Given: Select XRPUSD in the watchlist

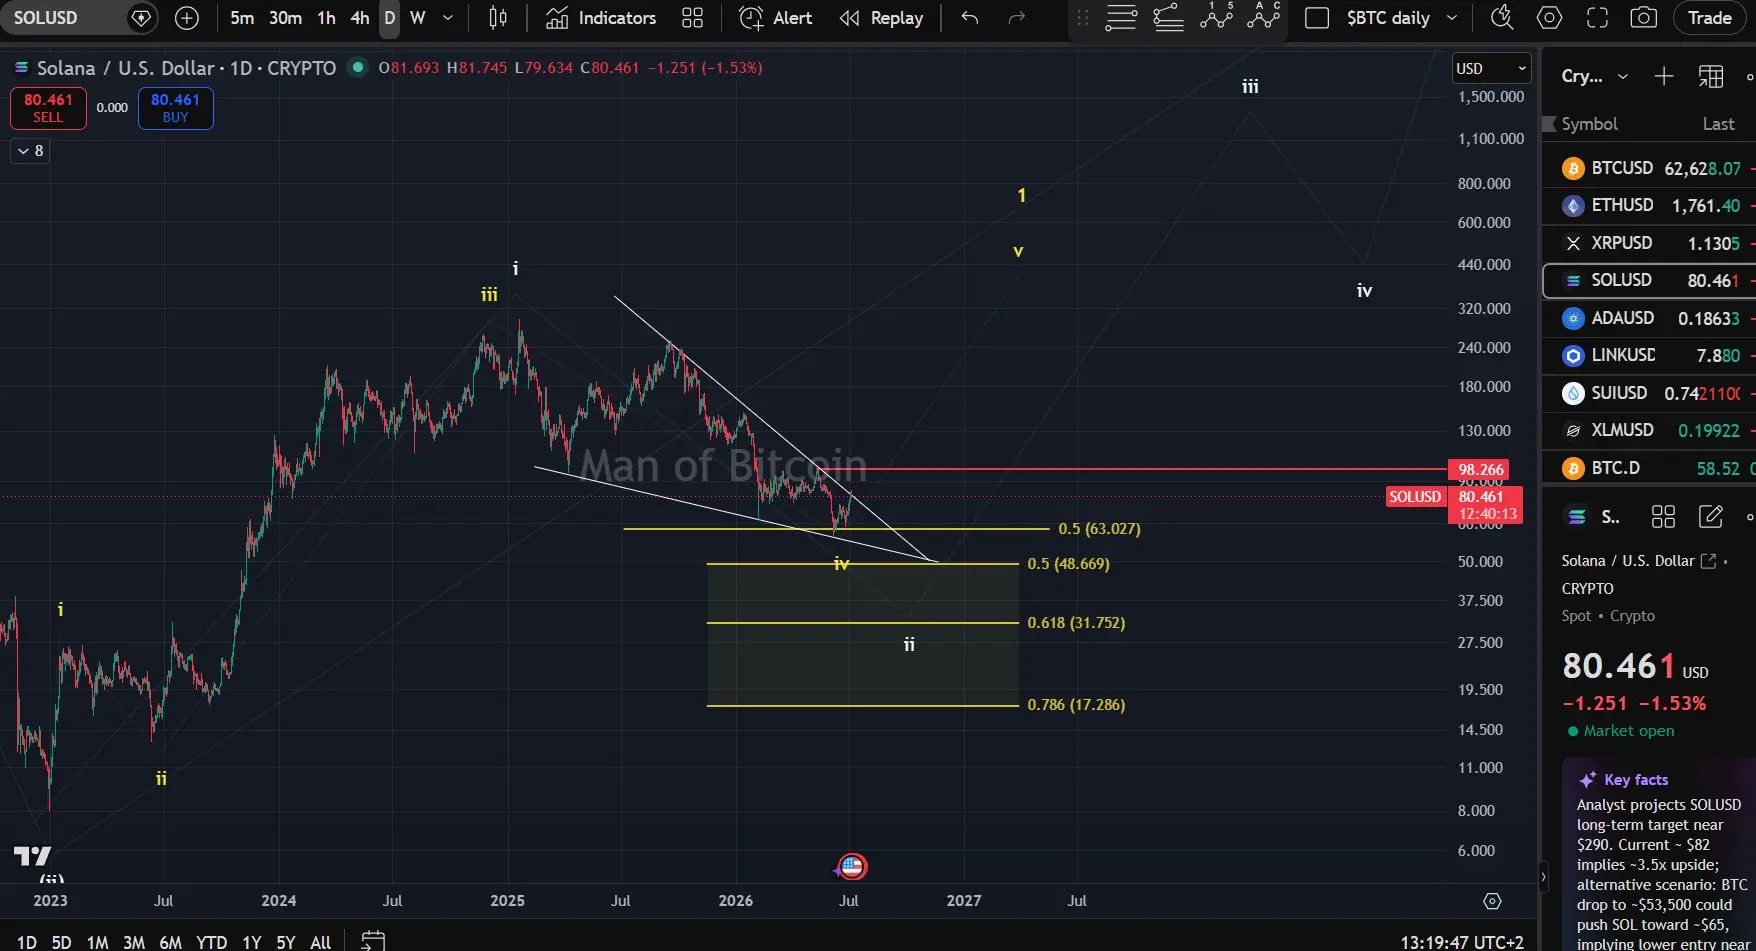Looking at the screenshot, I should click(x=1649, y=243).
